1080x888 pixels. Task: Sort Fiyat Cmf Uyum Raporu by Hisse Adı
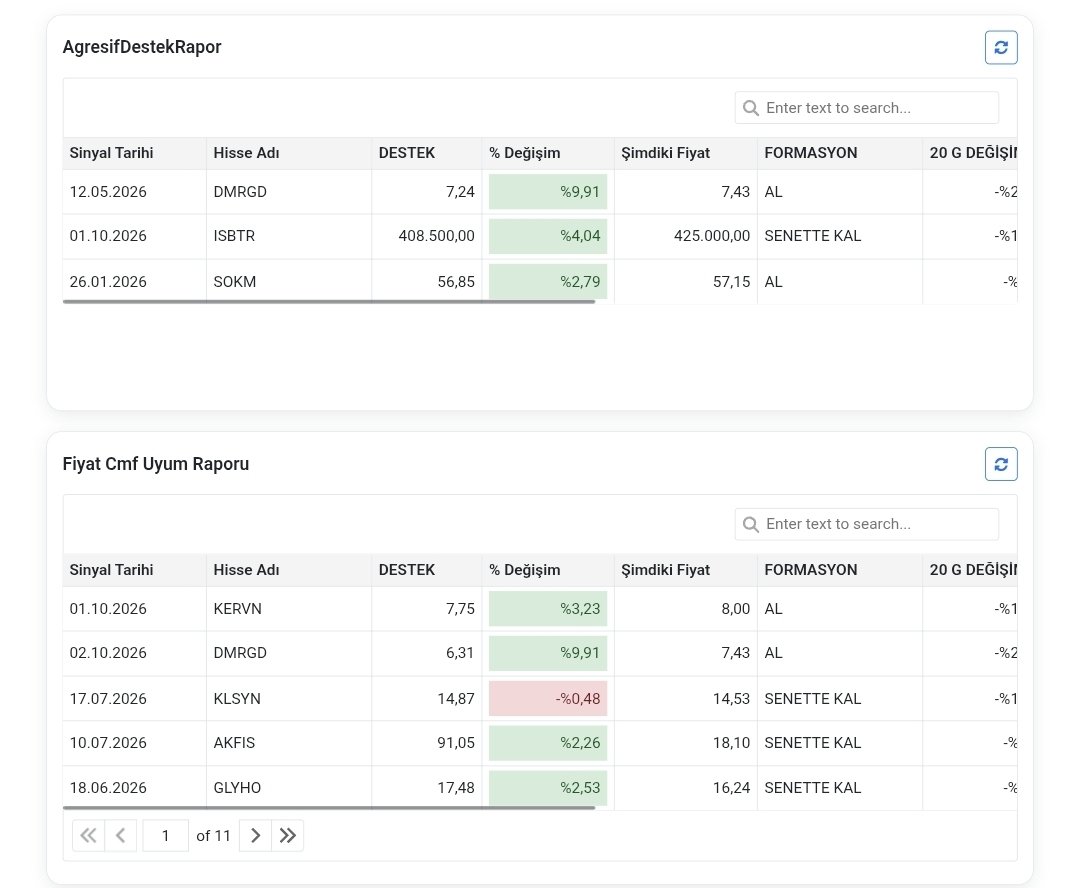[289, 570]
